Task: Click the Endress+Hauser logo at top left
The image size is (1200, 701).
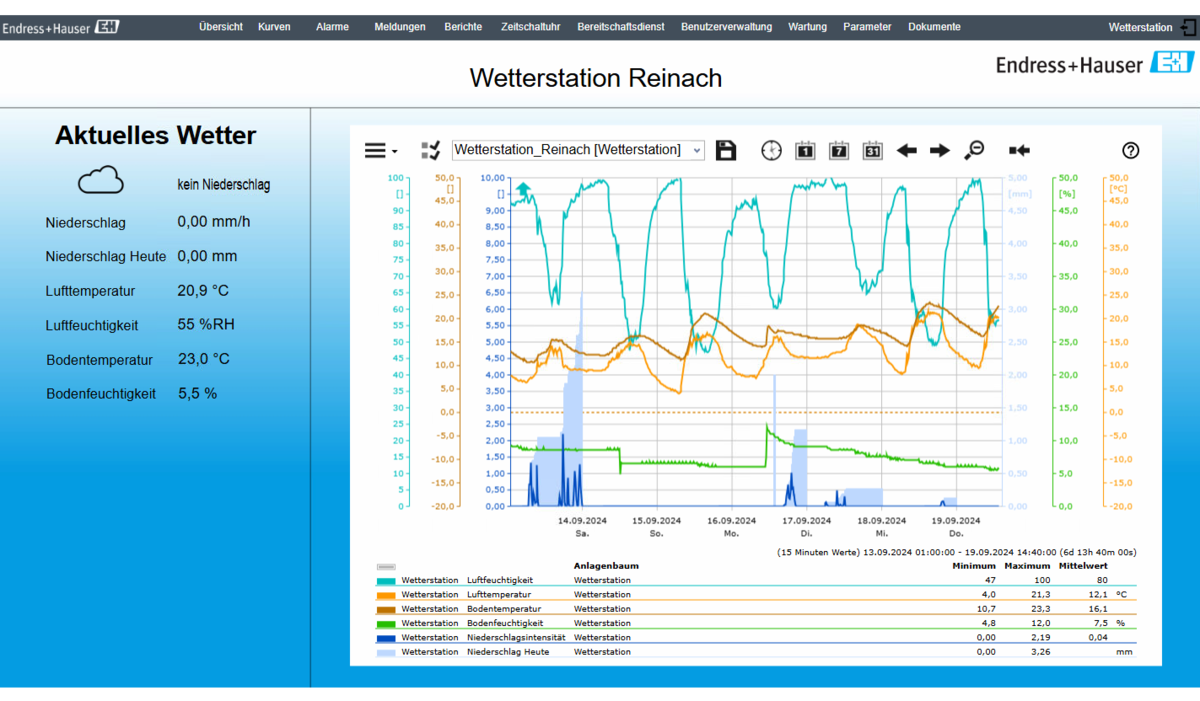Action: 60,28
